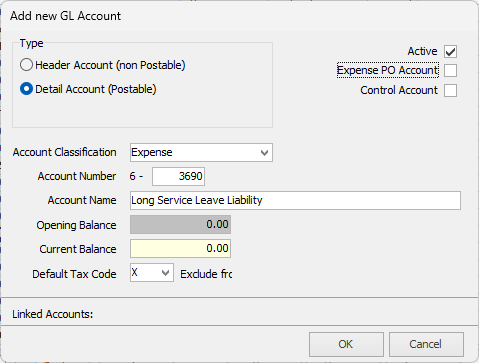The height and width of the screenshot is (363, 479).
Task: Click the Type group box label
Action: pyautogui.click(x=31, y=43)
